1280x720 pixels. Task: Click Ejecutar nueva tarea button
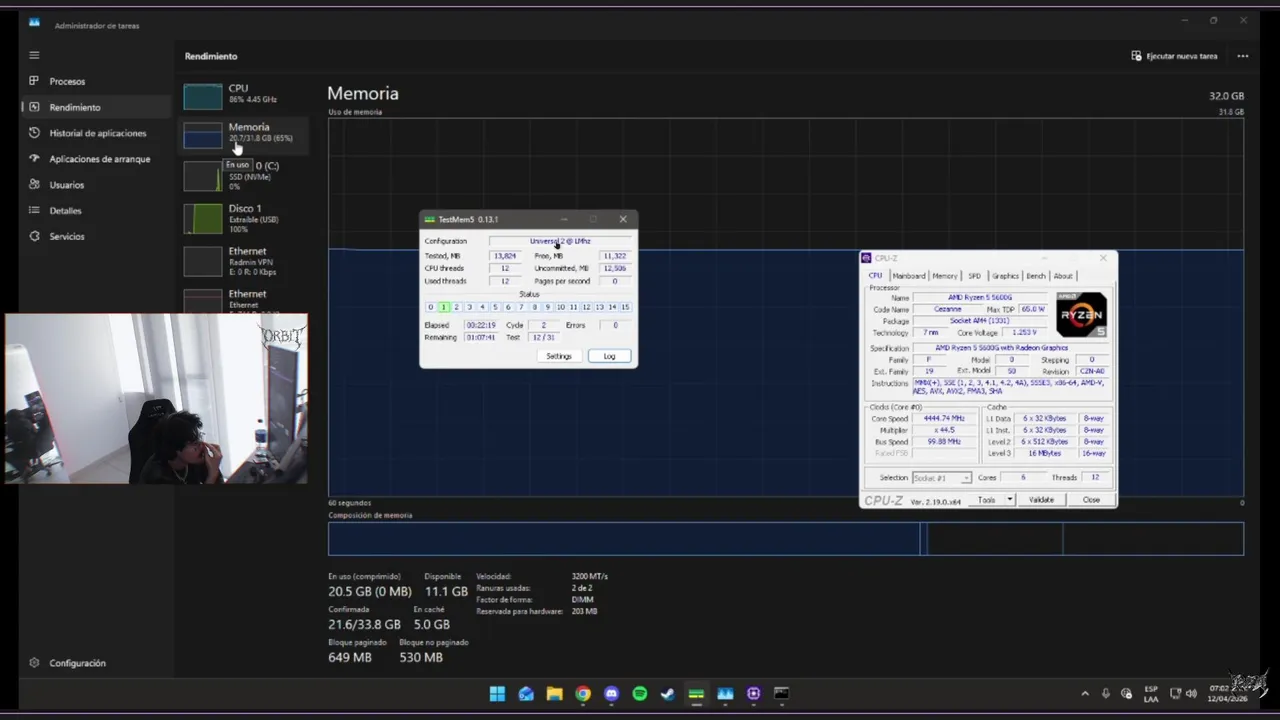(1175, 56)
